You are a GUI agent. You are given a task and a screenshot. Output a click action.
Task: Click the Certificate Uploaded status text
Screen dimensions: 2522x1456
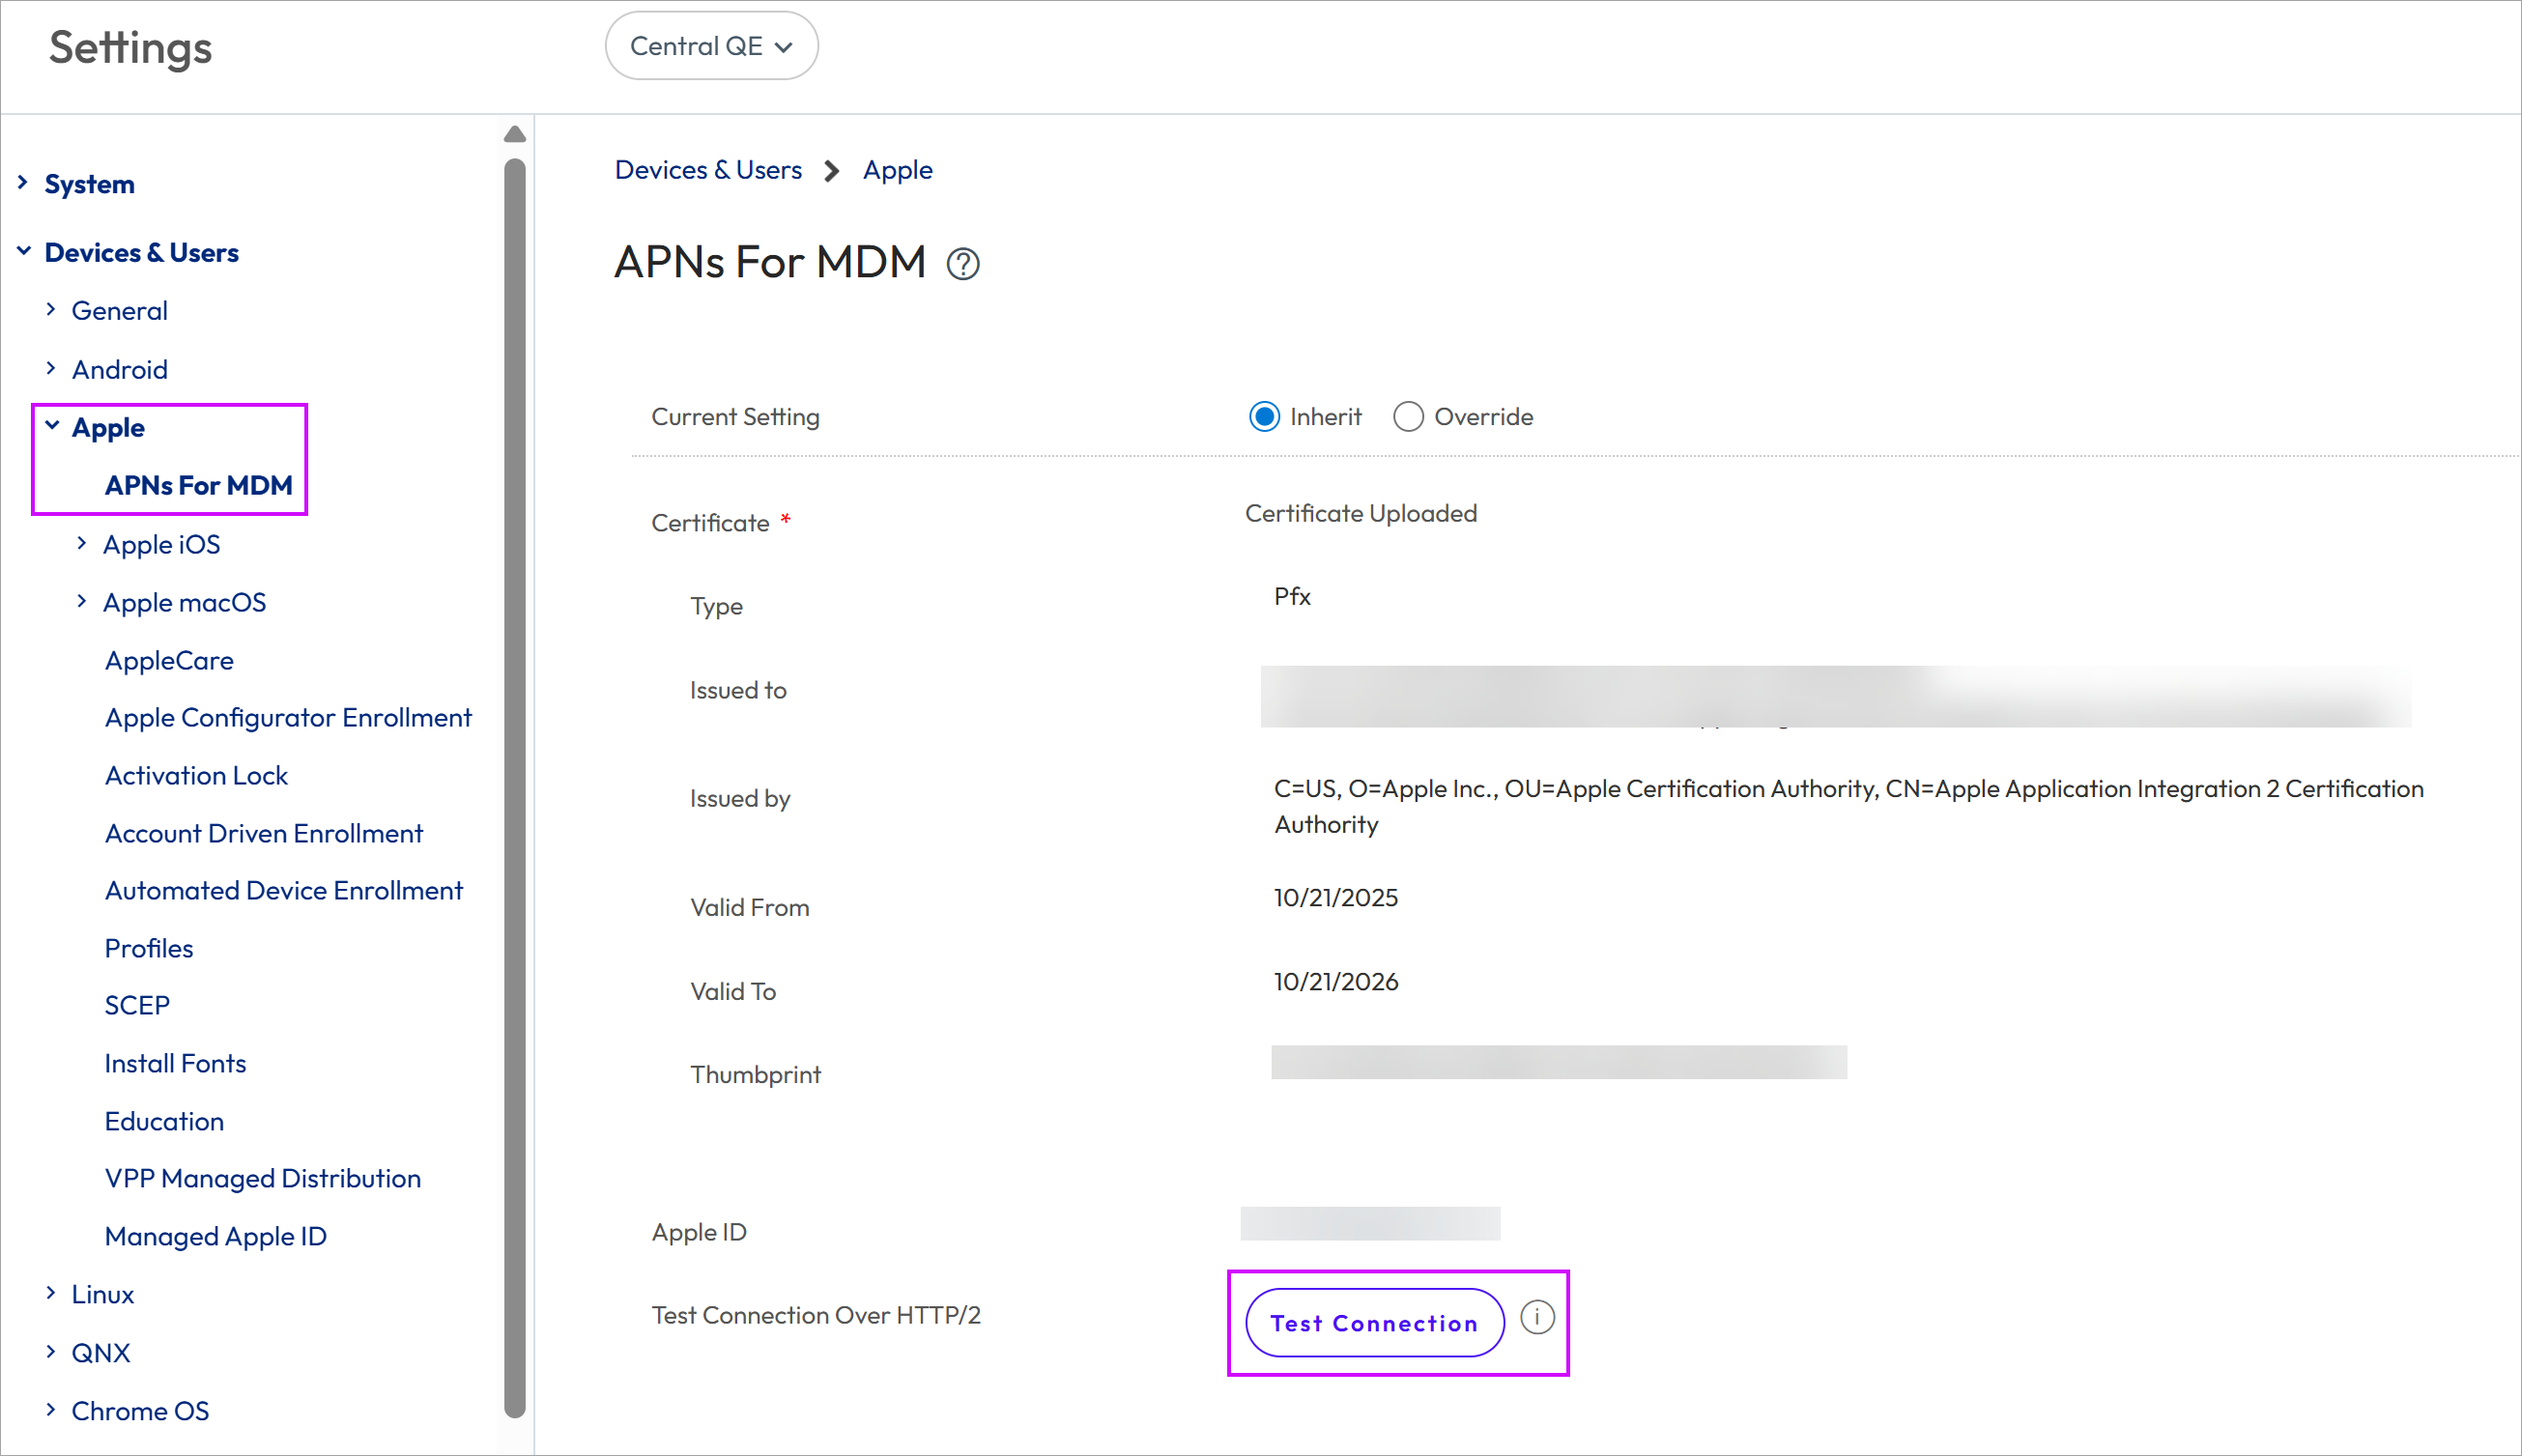point(1361,513)
